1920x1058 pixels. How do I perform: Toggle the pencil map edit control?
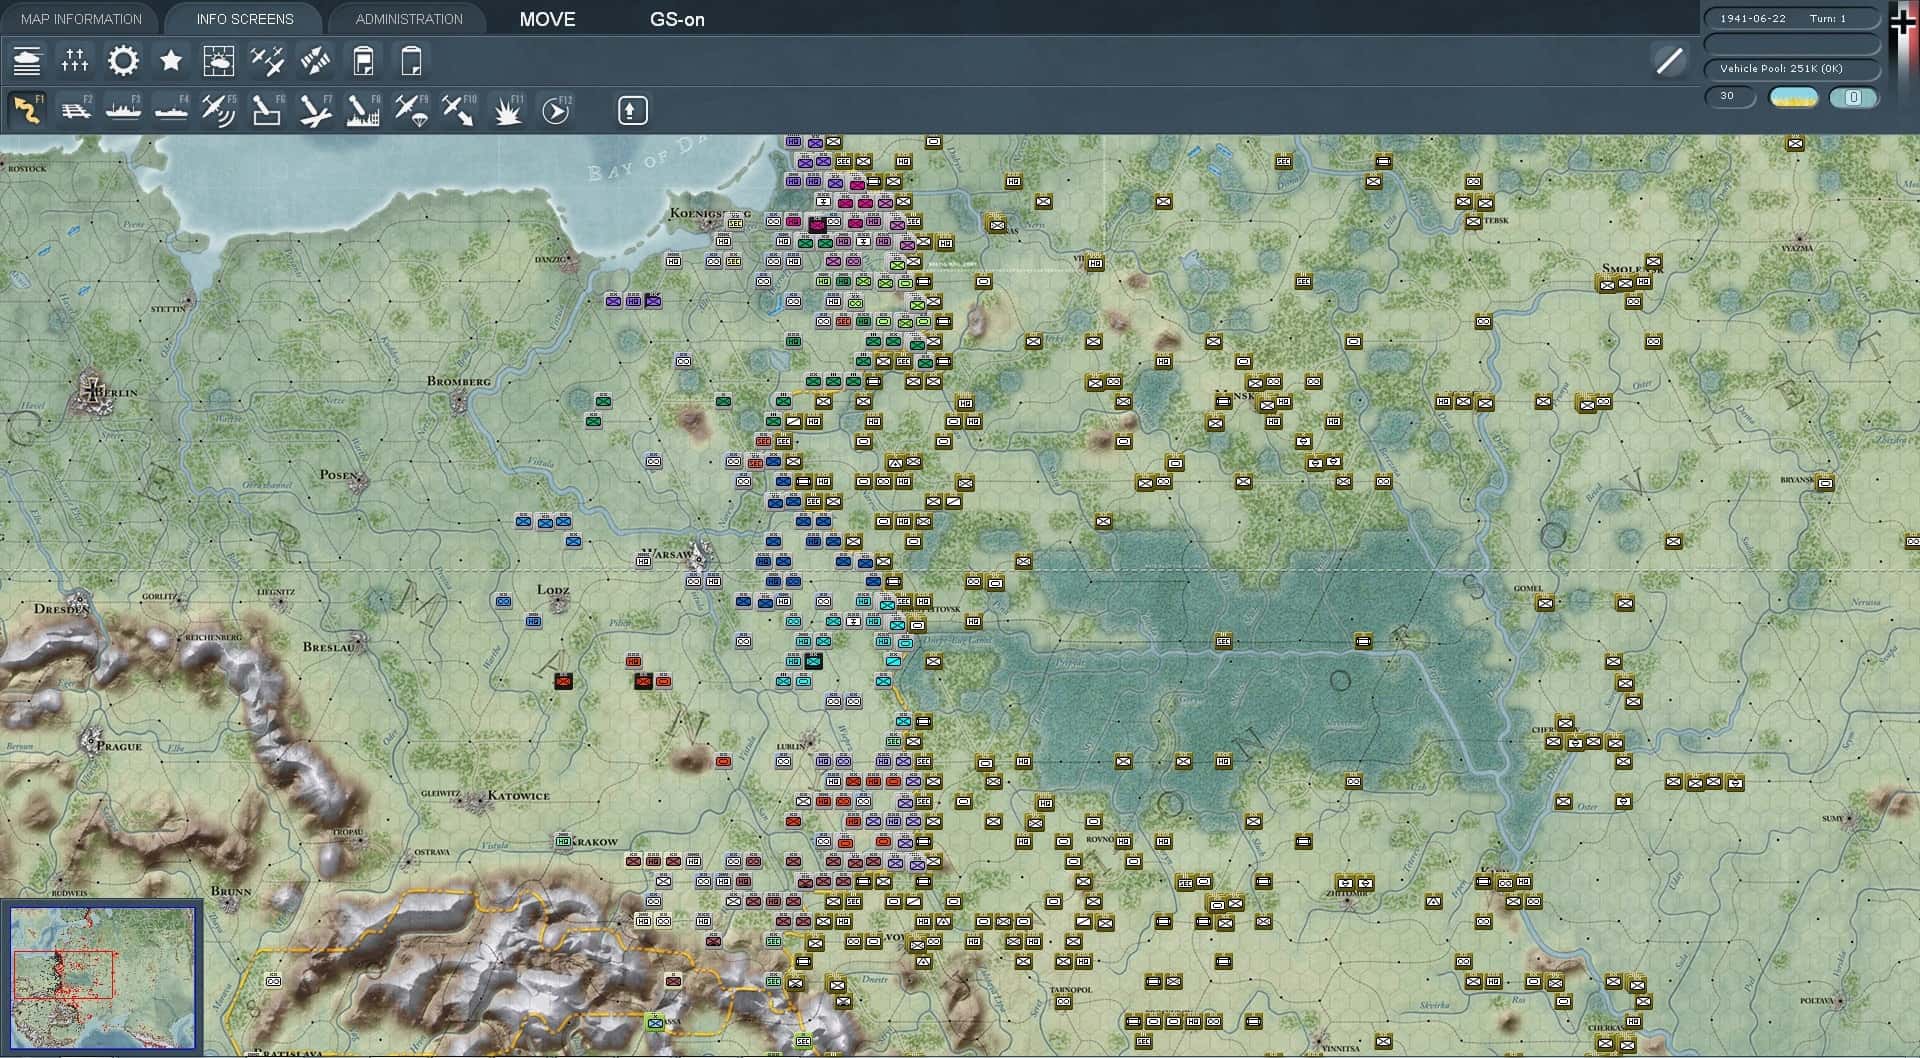(1669, 61)
